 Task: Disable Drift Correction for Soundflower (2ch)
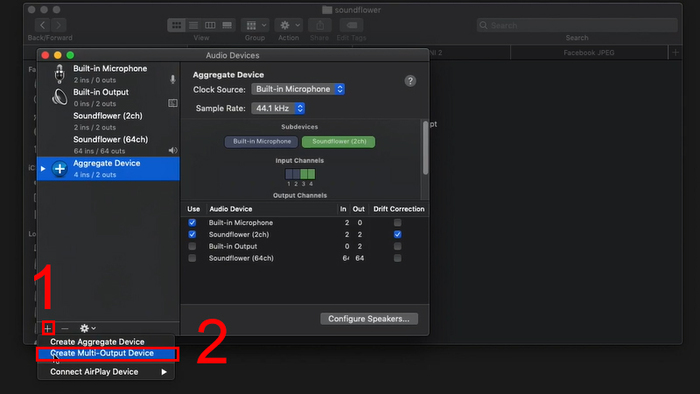tap(397, 234)
